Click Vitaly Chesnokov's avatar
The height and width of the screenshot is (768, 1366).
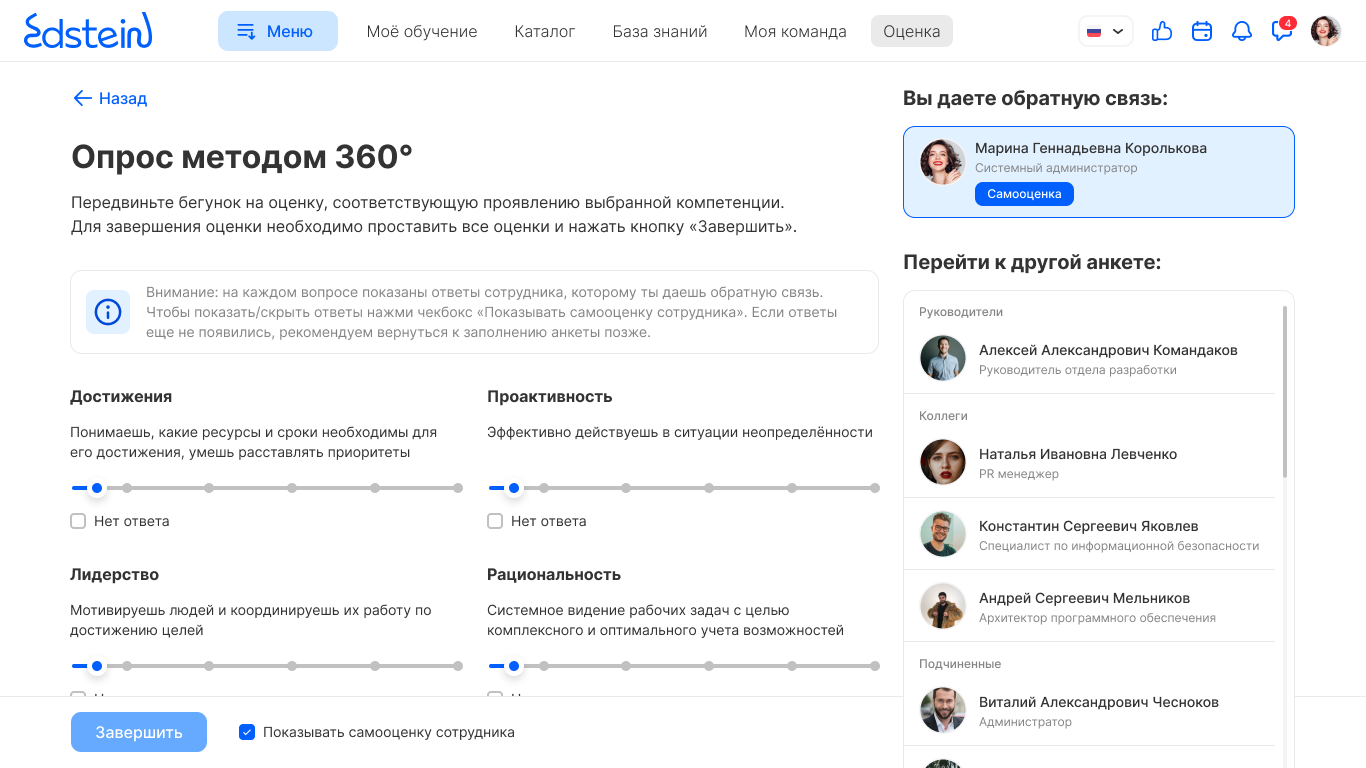tap(942, 710)
